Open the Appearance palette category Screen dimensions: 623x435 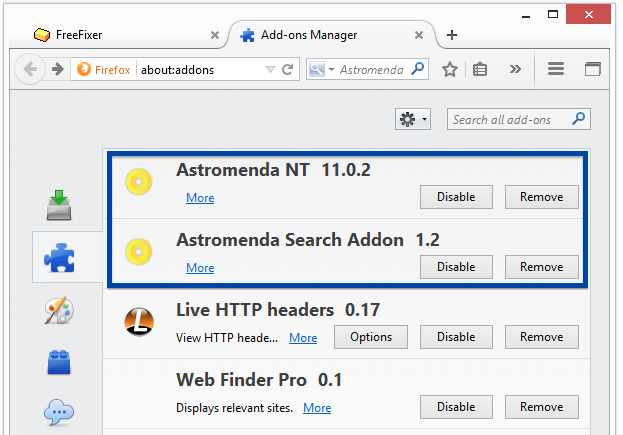59,310
